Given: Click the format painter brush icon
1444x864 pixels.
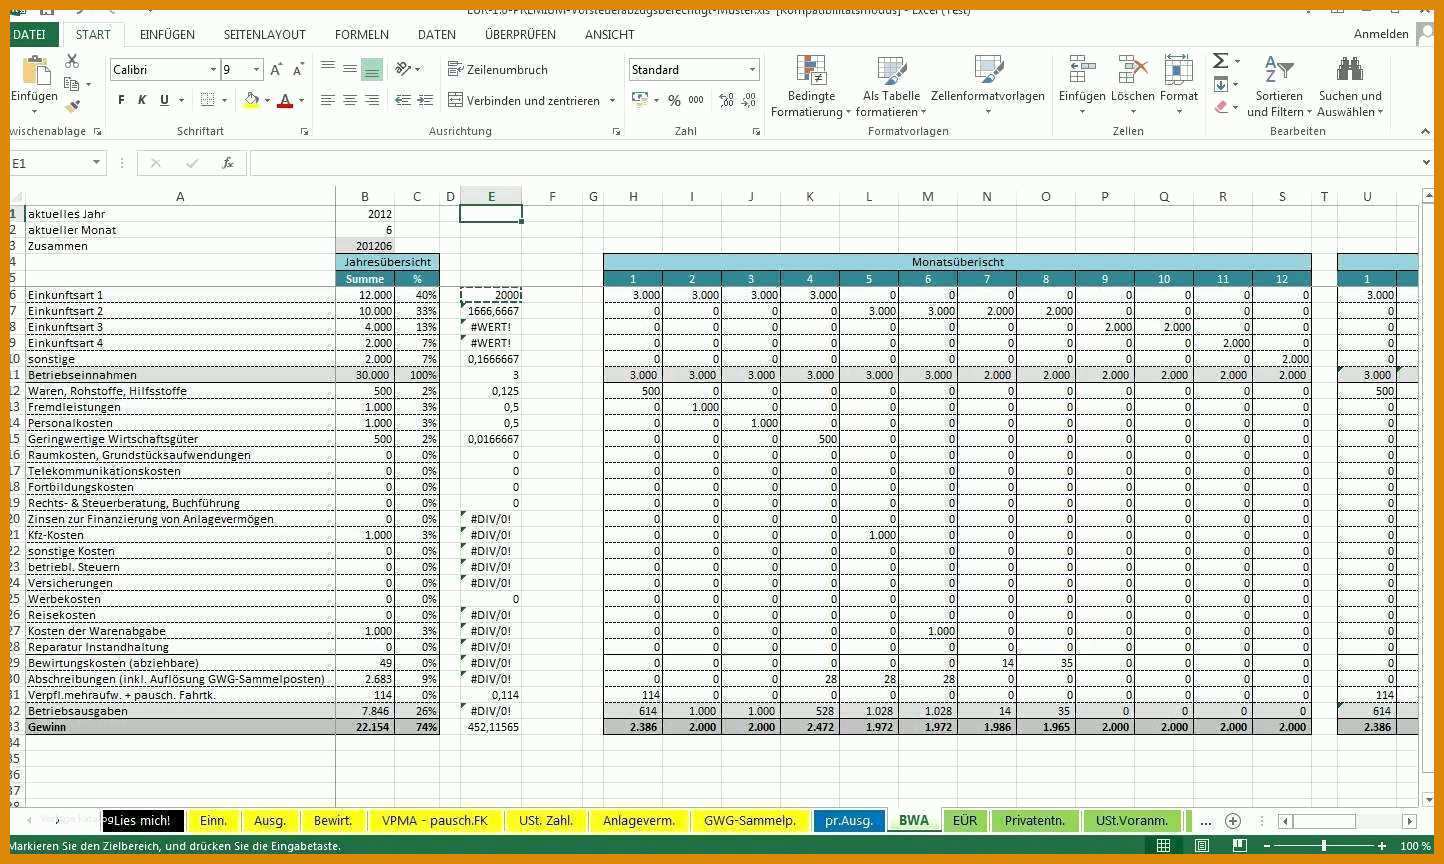Looking at the screenshot, I should [x=72, y=105].
